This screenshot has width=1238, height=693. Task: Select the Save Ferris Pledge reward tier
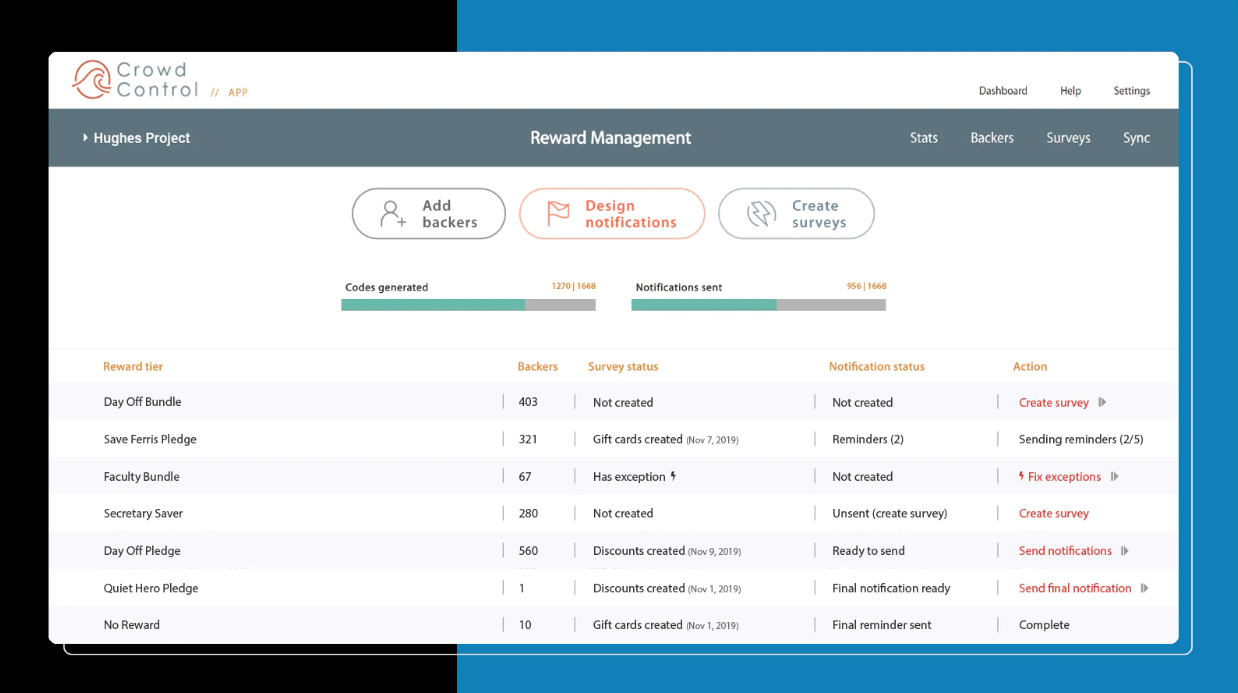pos(150,439)
